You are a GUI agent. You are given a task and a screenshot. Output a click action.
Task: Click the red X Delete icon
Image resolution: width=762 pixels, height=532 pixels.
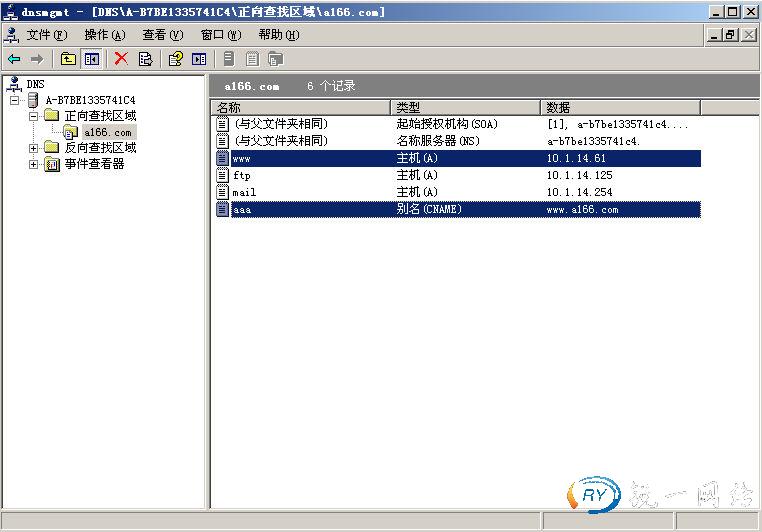[x=121, y=59]
